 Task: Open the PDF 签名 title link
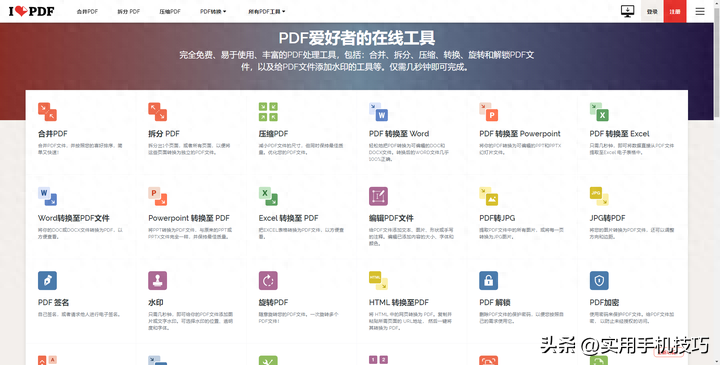tap(54, 303)
